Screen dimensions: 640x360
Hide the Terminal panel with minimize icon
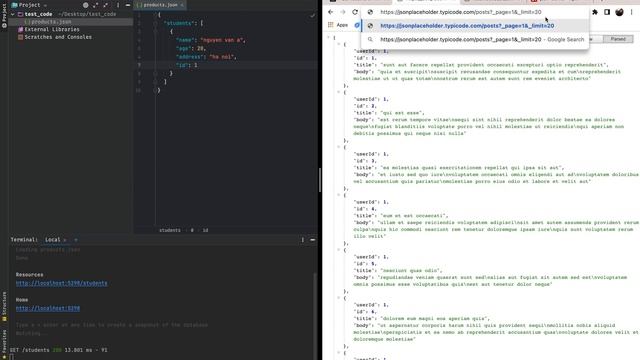point(313,240)
